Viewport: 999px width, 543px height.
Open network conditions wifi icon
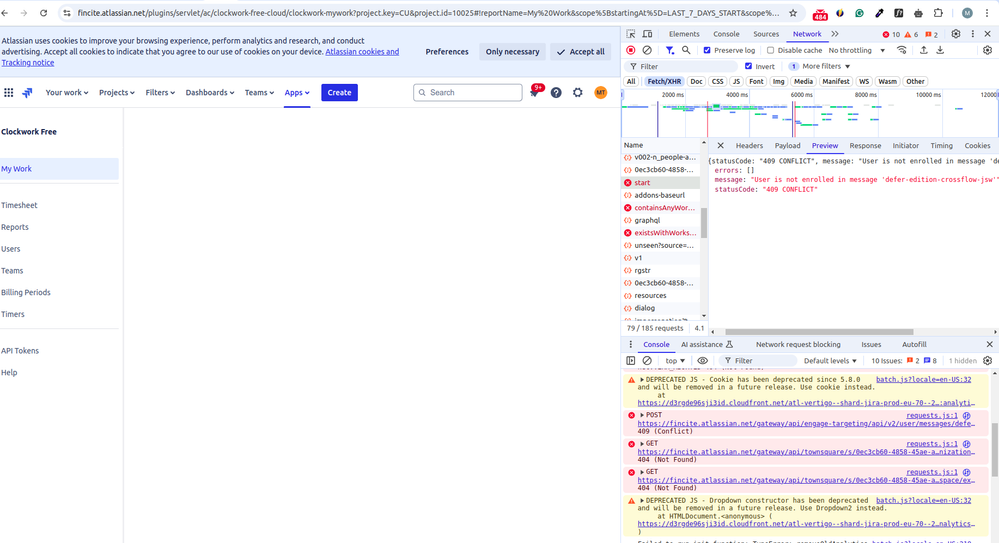pyautogui.click(x=902, y=50)
